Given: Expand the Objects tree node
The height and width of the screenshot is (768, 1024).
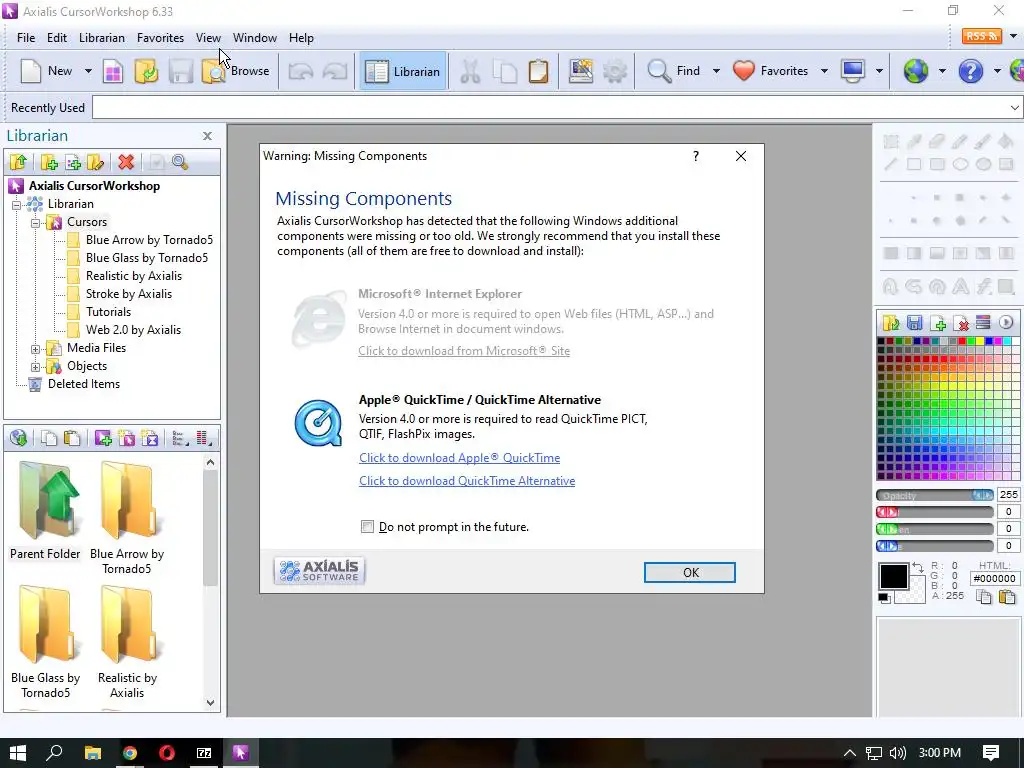Looking at the screenshot, I should click(35, 367).
